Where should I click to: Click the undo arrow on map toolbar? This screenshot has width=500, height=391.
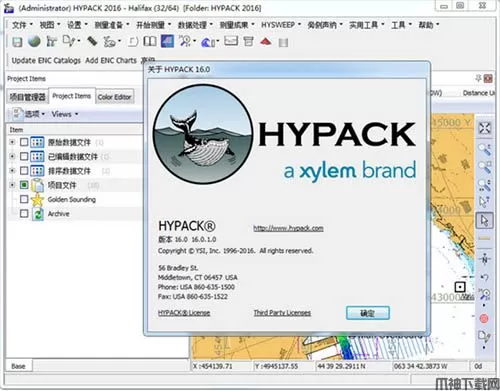click(x=484, y=277)
